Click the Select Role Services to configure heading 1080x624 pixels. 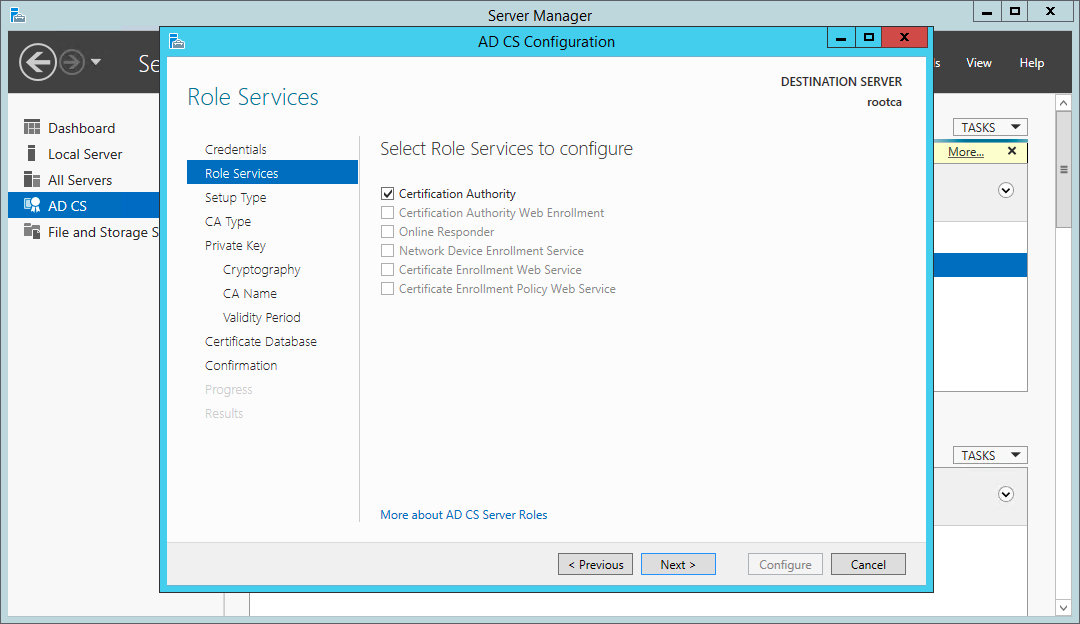(506, 149)
